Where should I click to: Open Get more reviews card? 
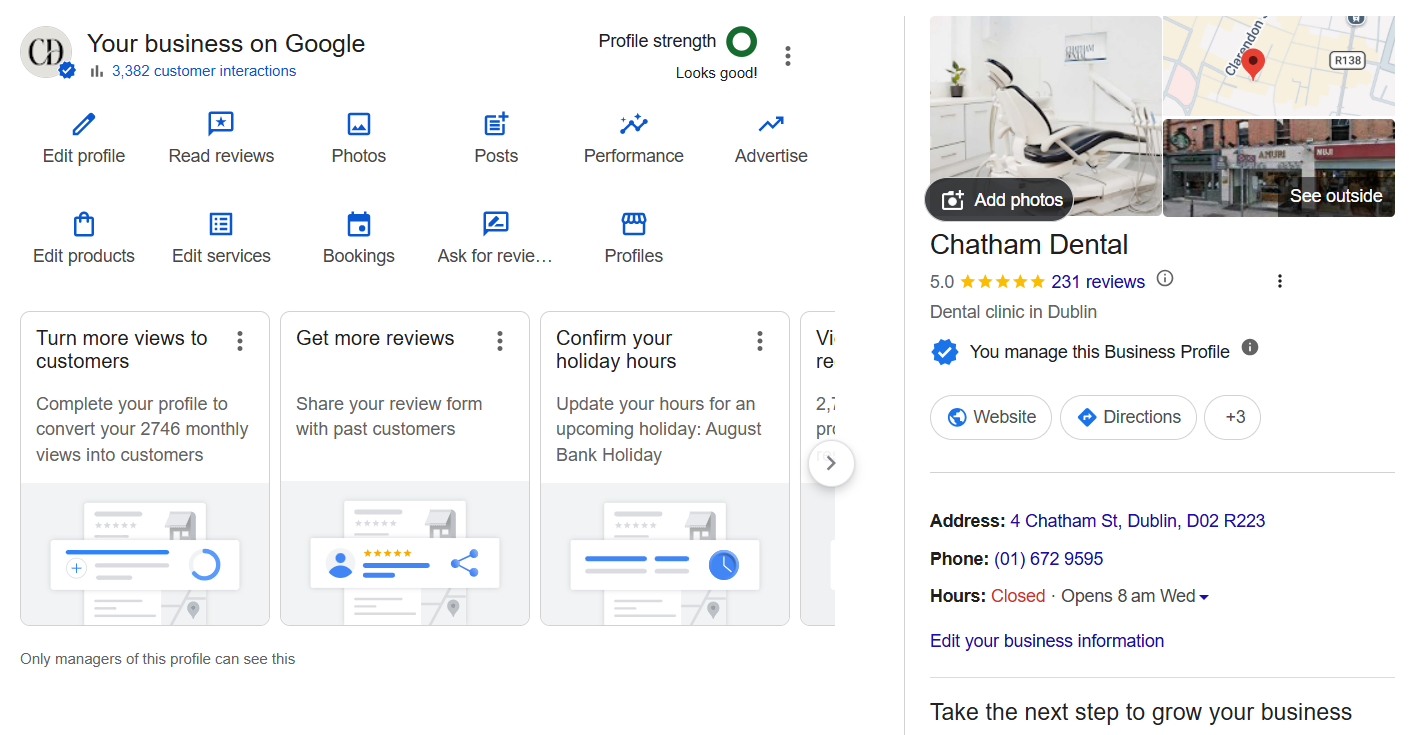pyautogui.click(x=405, y=468)
